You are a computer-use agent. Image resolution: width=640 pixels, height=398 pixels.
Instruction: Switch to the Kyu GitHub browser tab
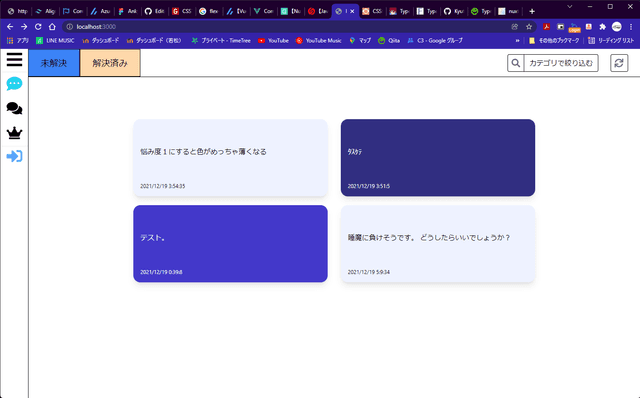[x=454, y=11]
